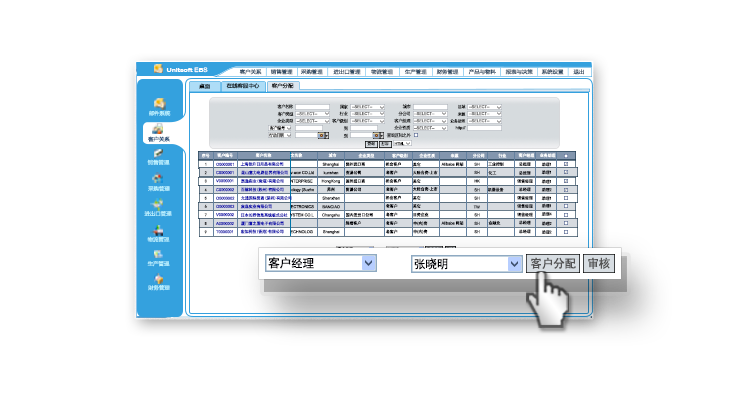Open the 进出口管理 sidebar icon
740x400 pixels.
[x=160, y=207]
